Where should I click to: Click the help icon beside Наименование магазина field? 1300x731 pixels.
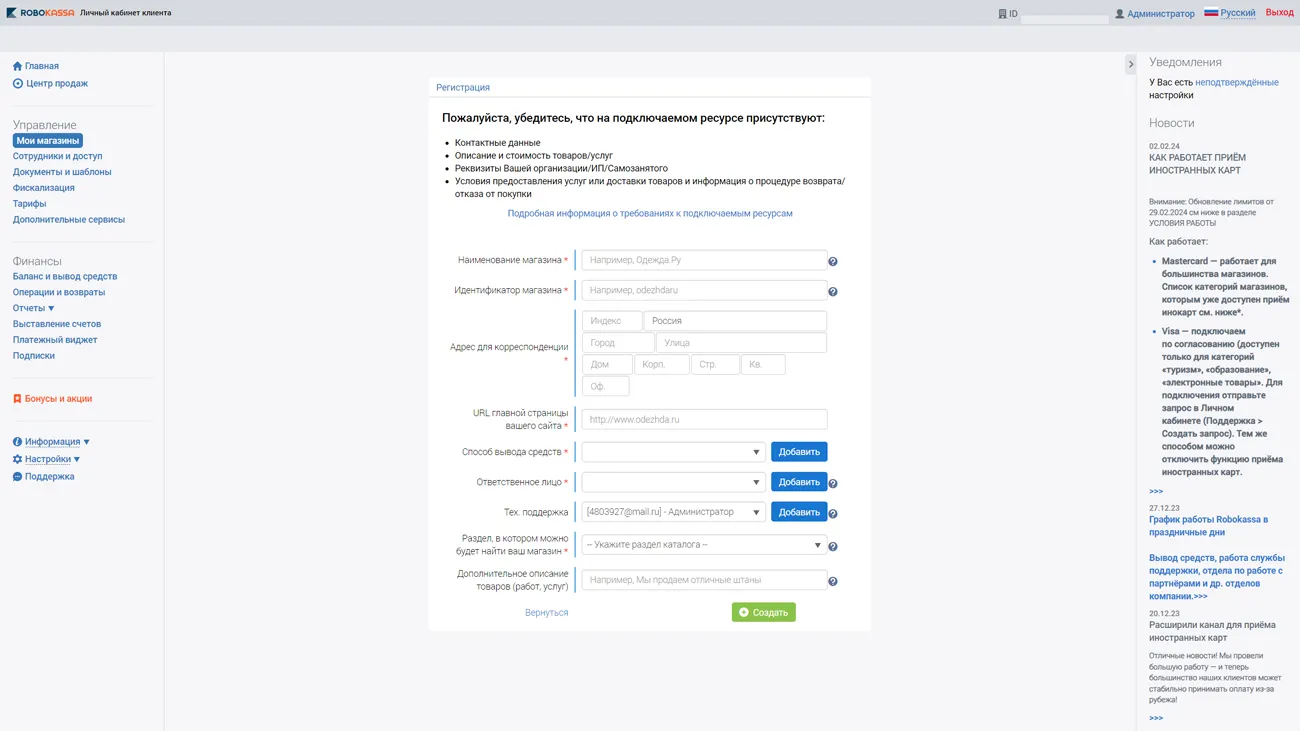(832, 262)
